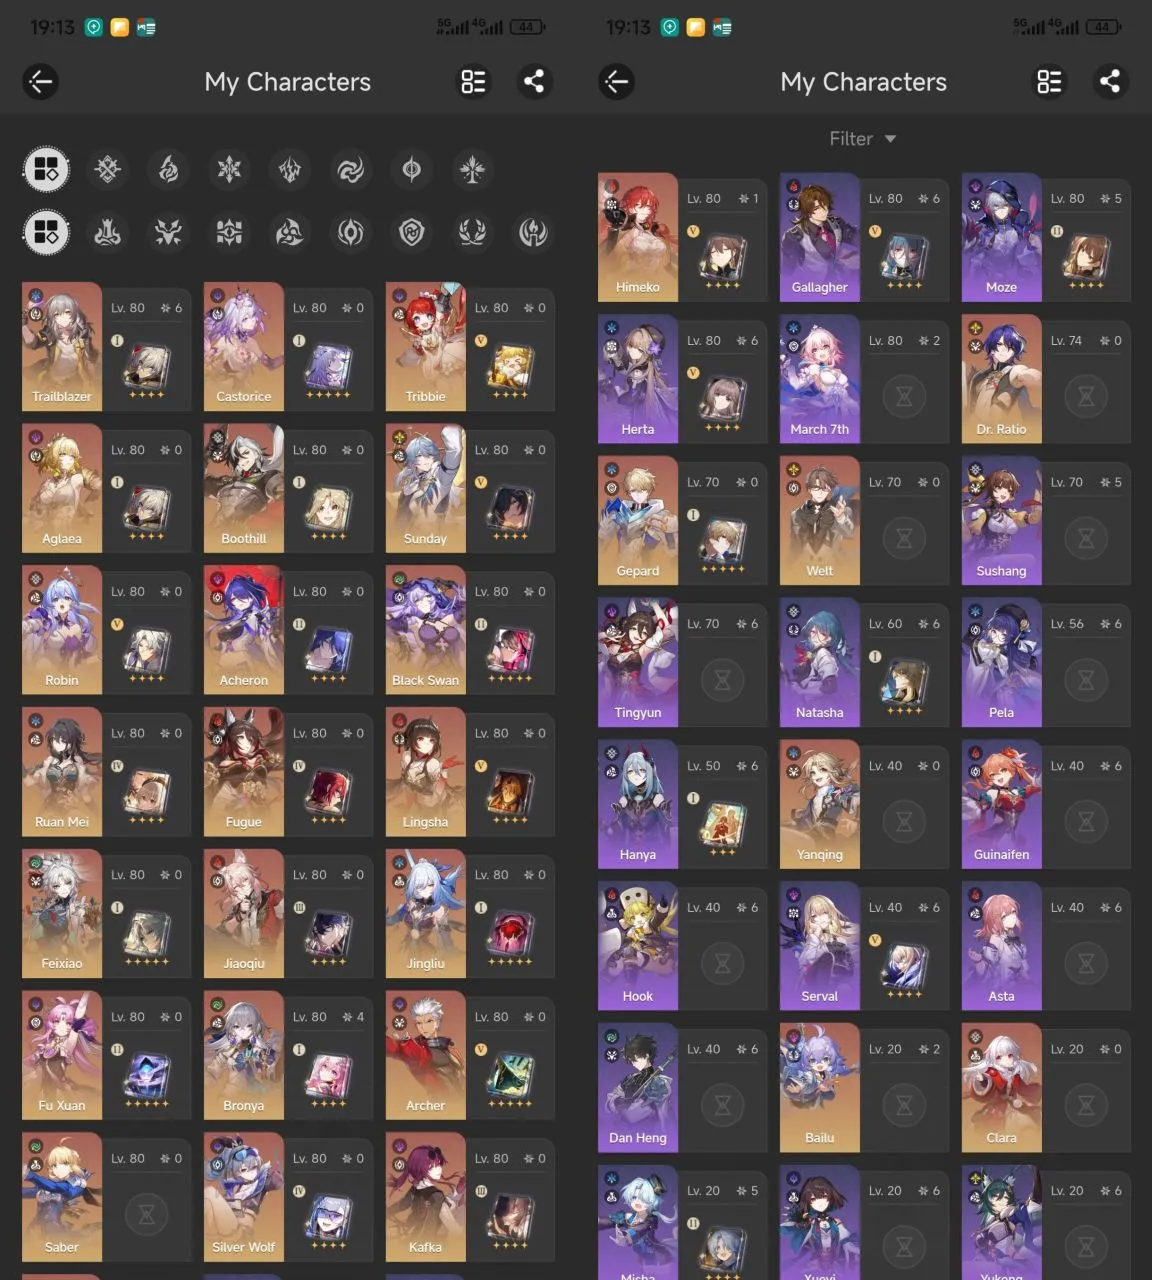Open Castorice's character card
Viewport: 1152px width, 1280px height.
(x=244, y=346)
